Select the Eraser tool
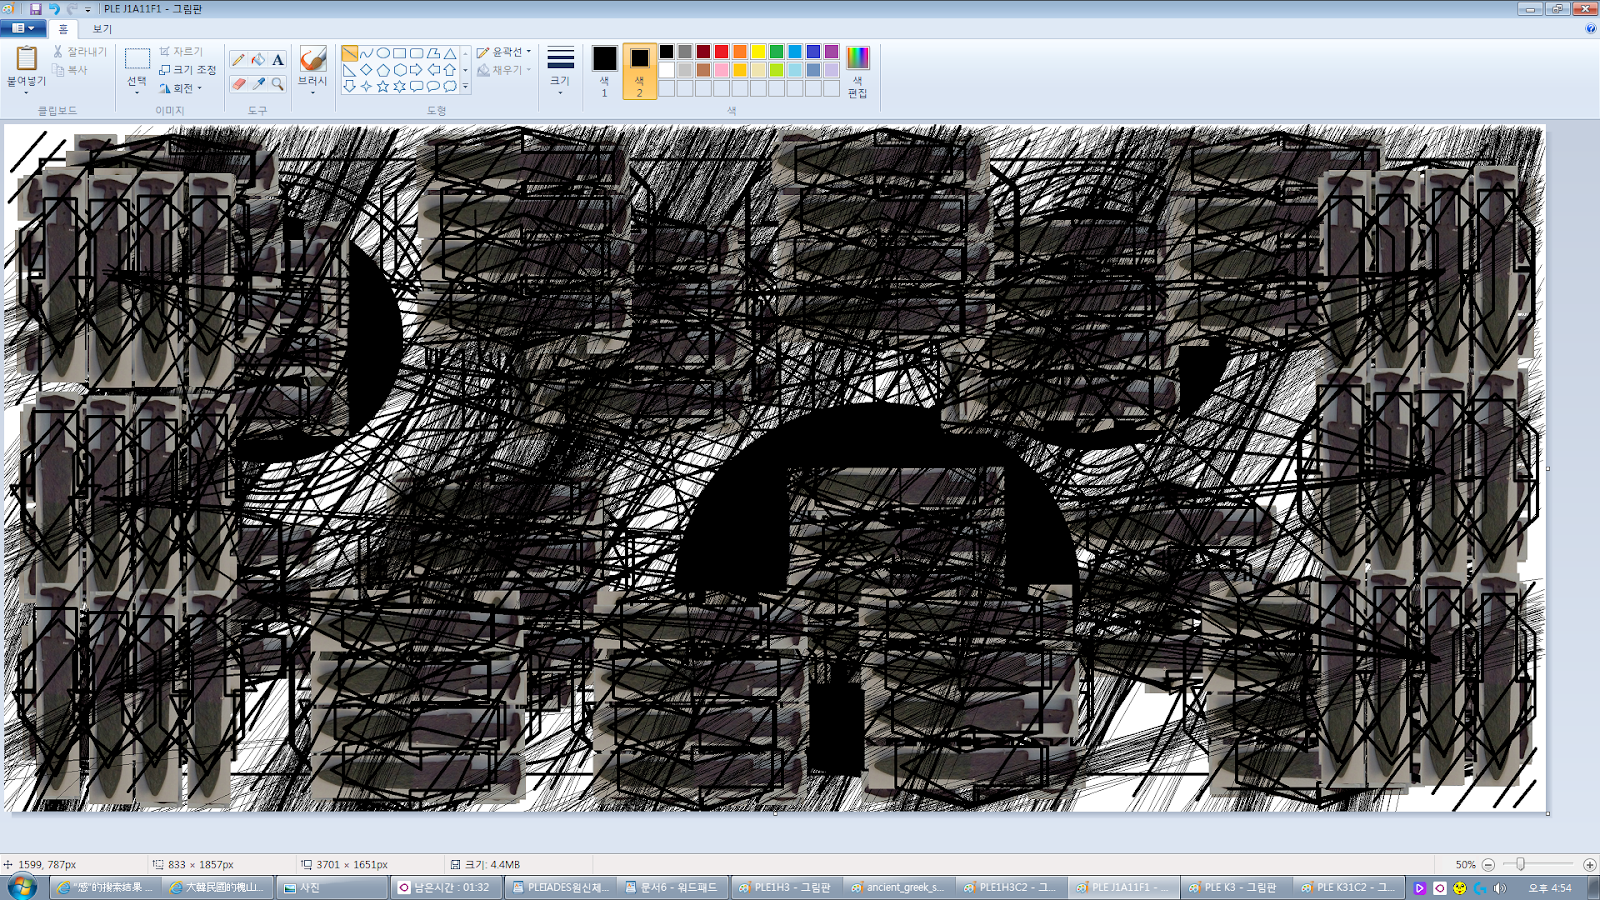 pyautogui.click(x=238, y=84)
